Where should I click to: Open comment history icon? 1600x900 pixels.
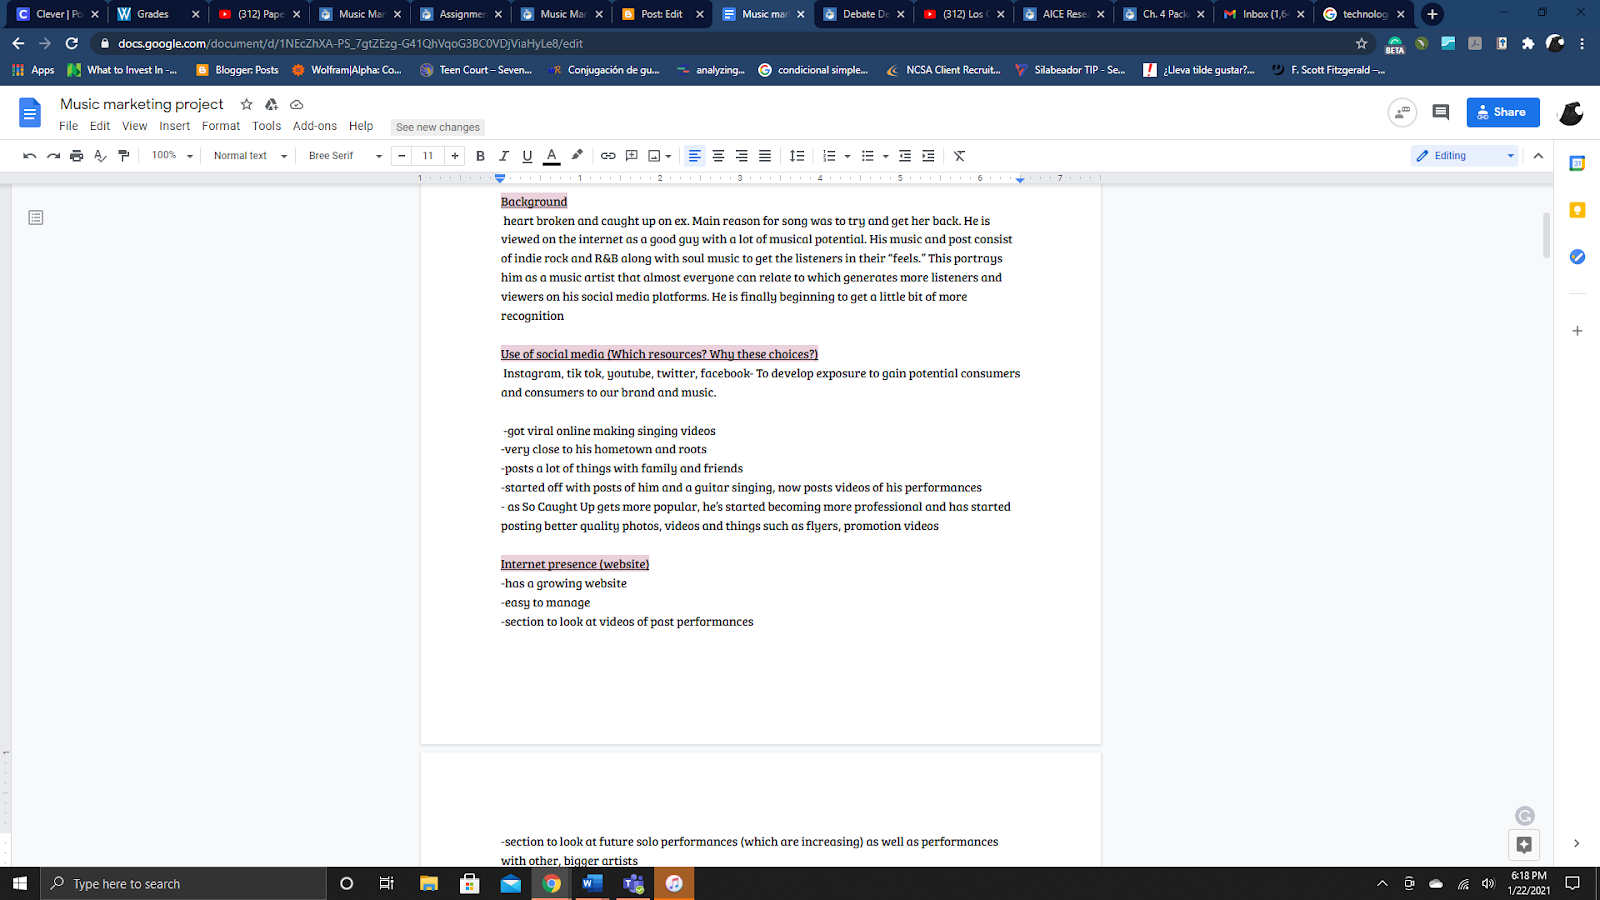1440,112
